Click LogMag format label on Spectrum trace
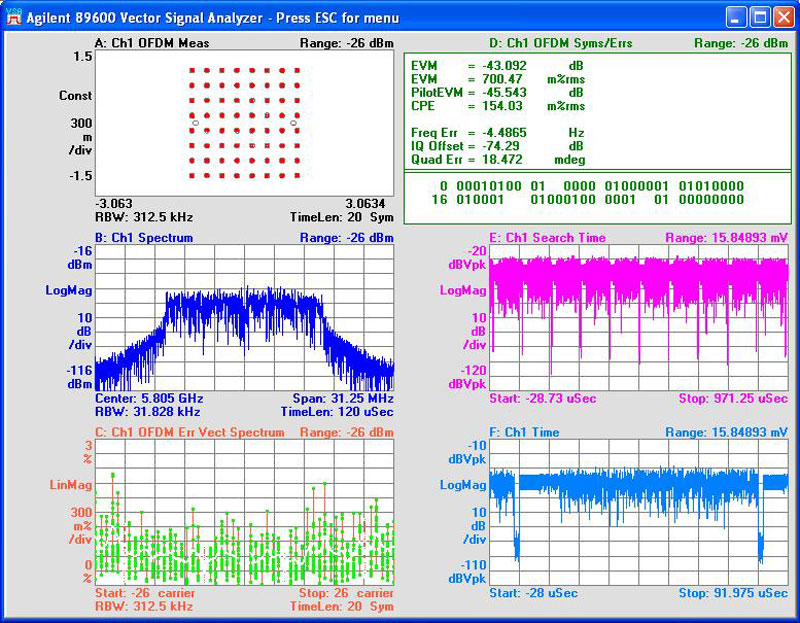This screenshot has width=800, height=623. [x=68, y=291]
